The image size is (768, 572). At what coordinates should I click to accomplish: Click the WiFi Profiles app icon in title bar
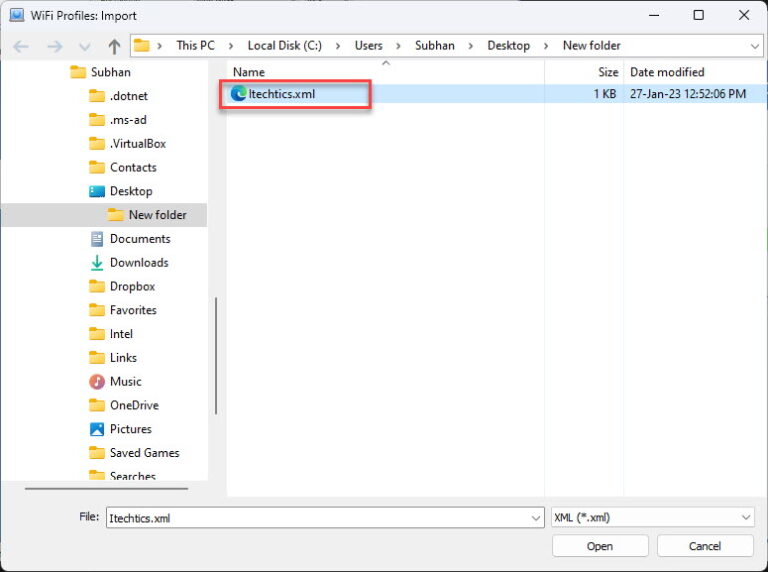click(16, 15)
